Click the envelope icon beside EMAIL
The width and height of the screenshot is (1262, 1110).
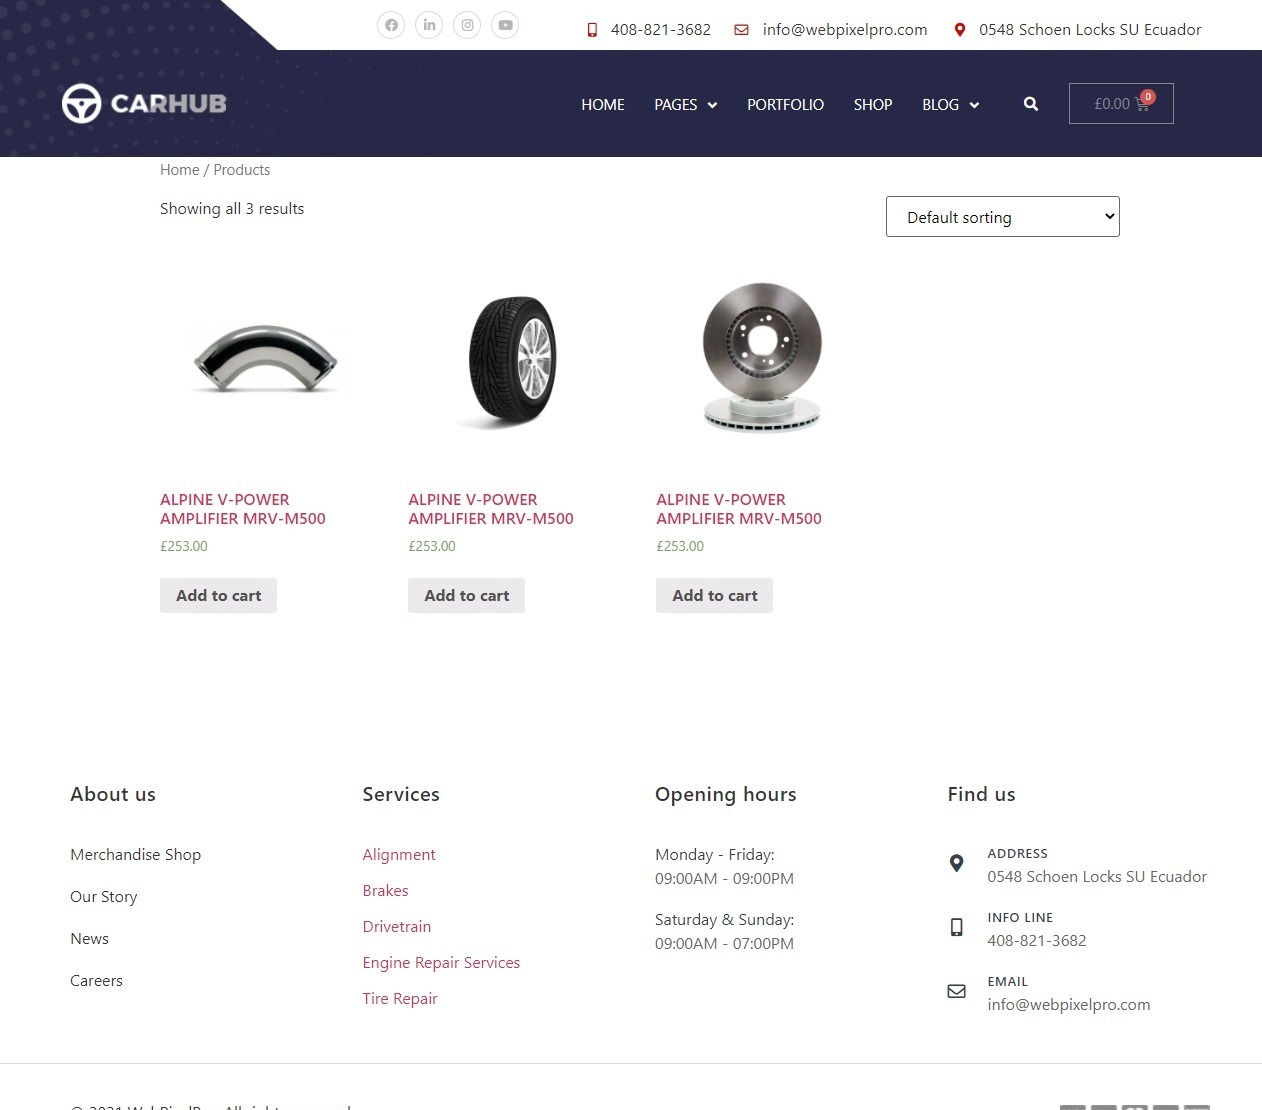956,991
